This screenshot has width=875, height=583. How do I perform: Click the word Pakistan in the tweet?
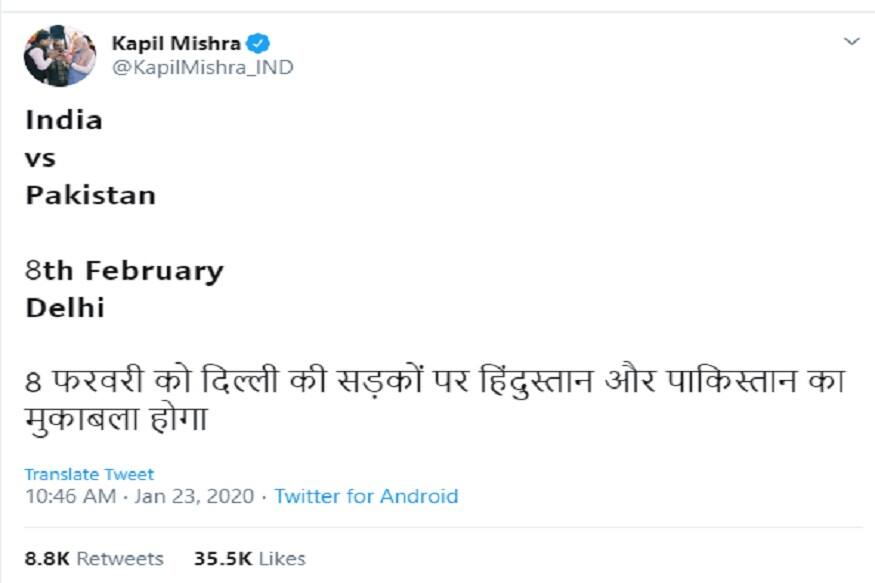point(90,195)
